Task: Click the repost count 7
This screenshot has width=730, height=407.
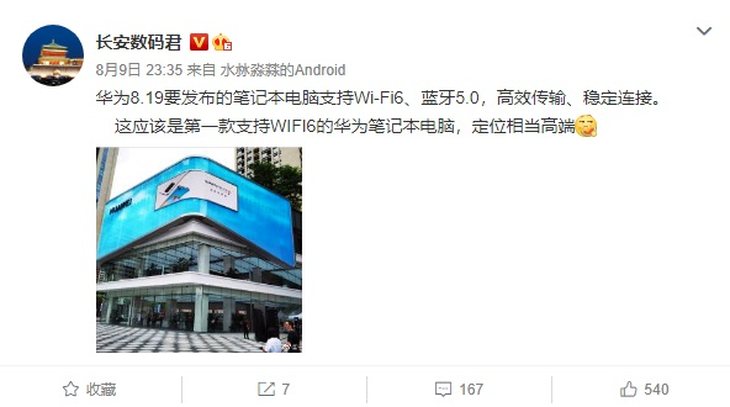Action: (286, 389)
